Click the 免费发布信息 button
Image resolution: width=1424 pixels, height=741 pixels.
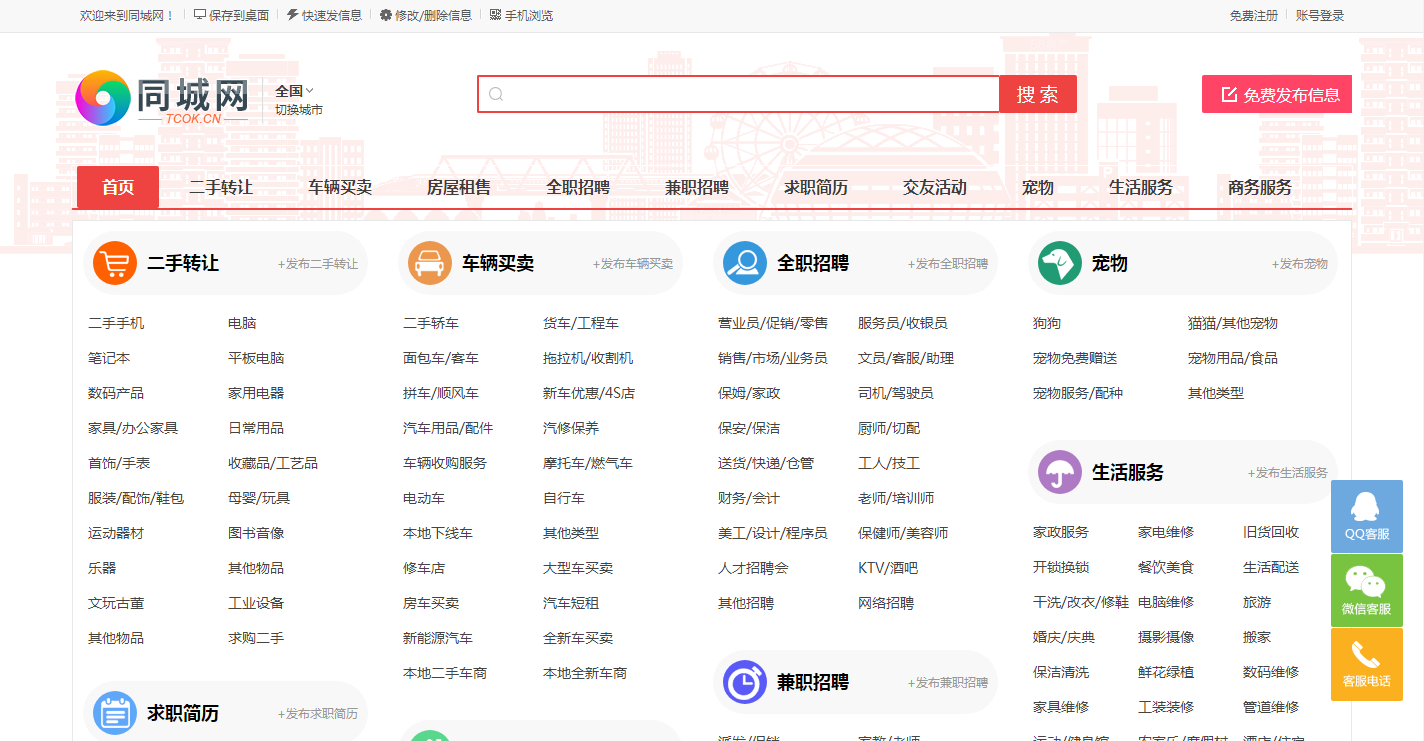click(1277, 94)
